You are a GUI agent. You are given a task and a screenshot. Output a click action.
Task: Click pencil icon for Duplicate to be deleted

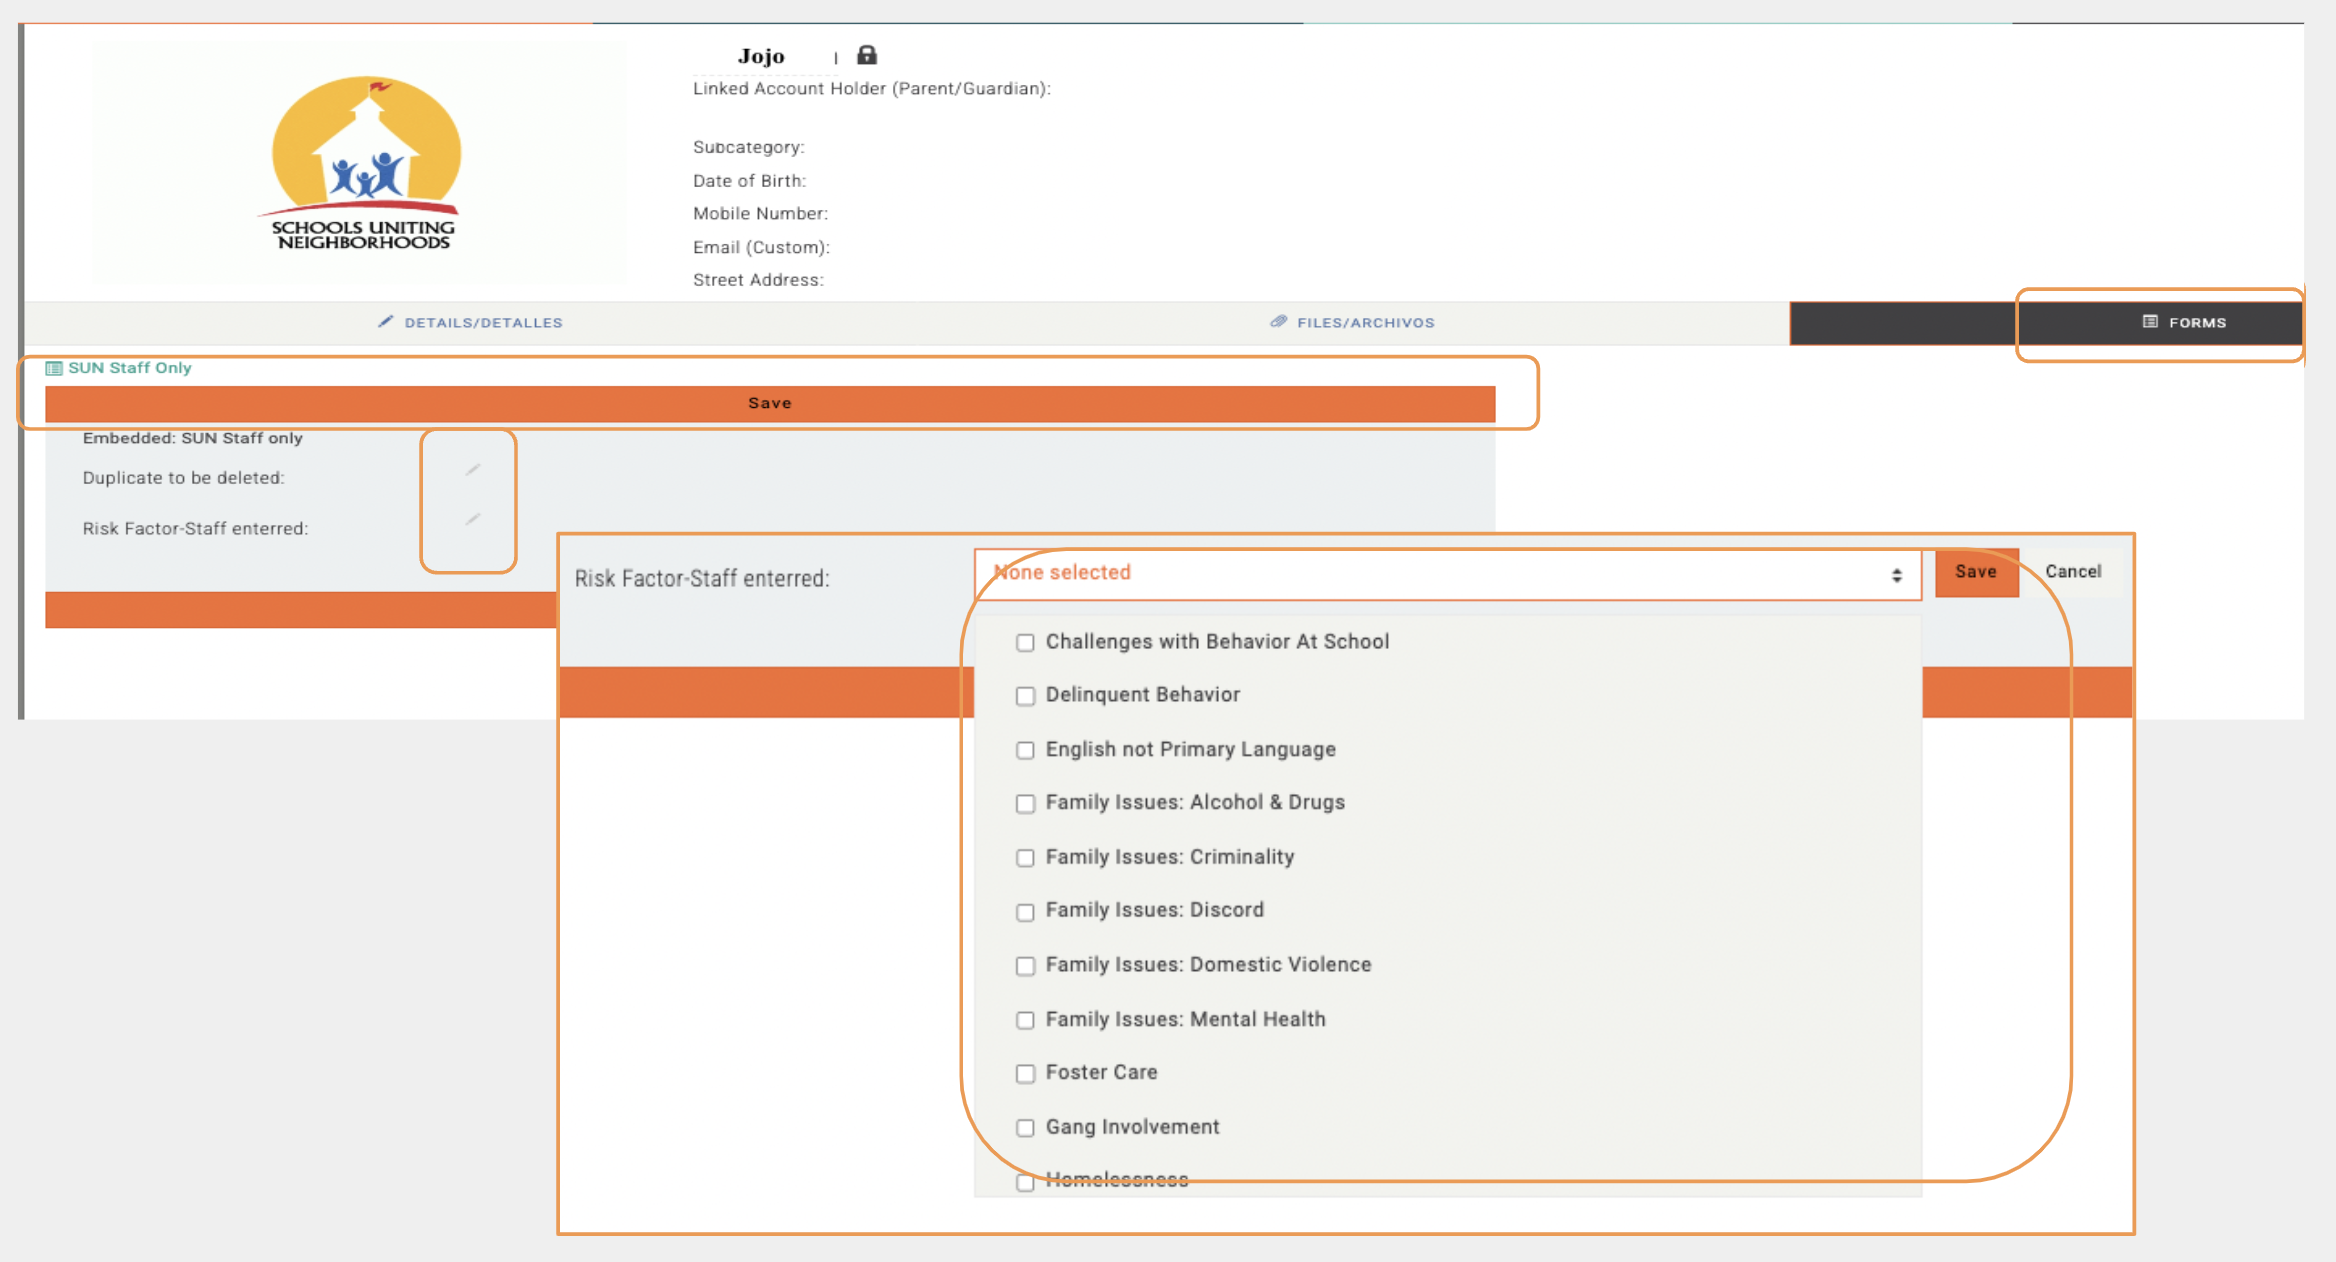(473, 469)
